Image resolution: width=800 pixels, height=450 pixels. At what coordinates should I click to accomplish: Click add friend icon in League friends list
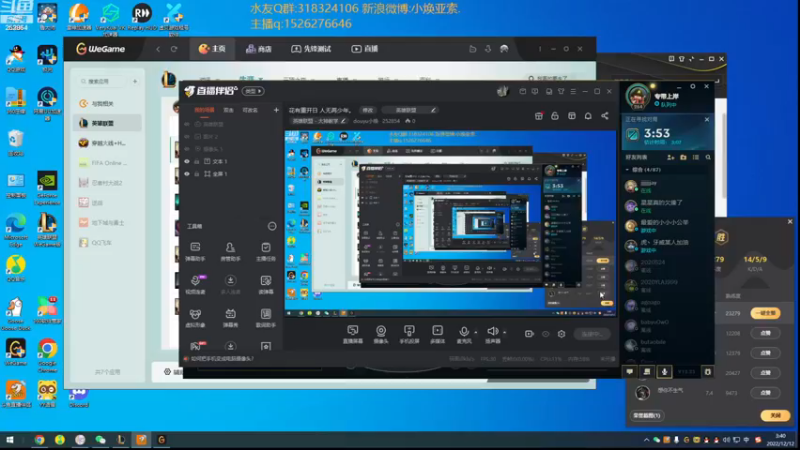[x=670, y=158]
